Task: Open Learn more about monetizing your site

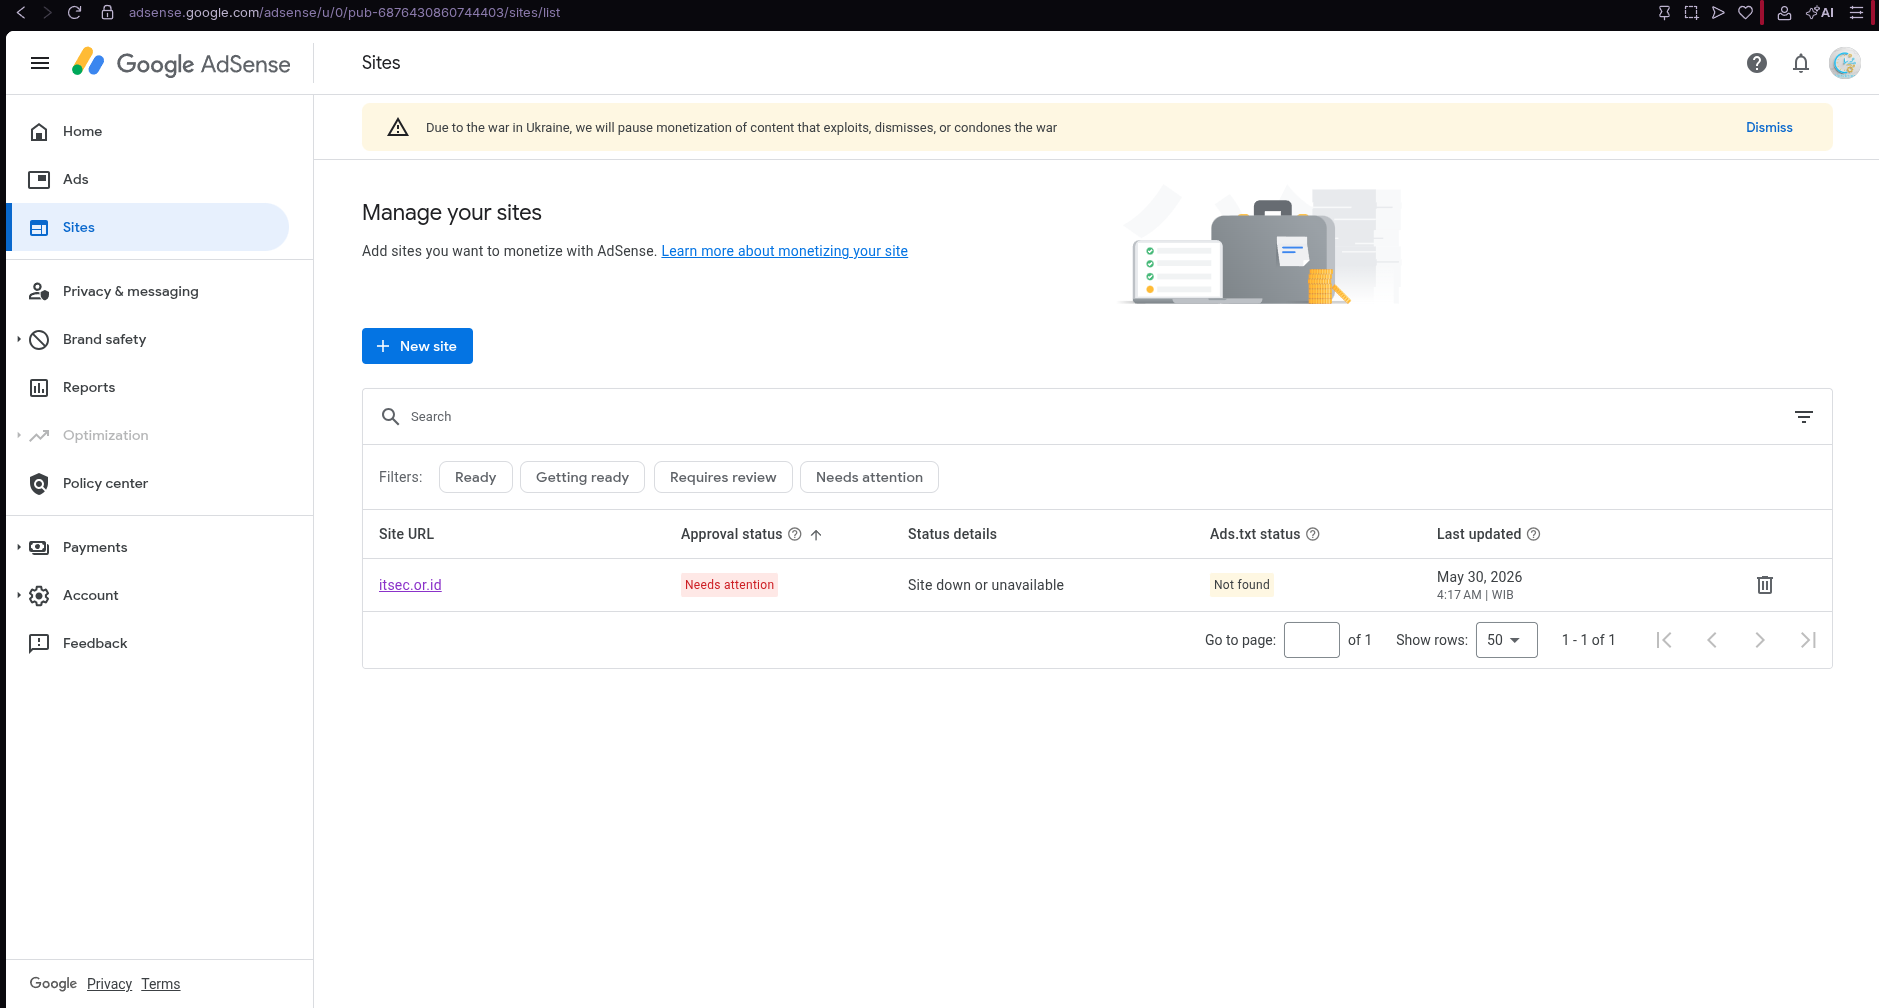Action: (x=784, y=251)
